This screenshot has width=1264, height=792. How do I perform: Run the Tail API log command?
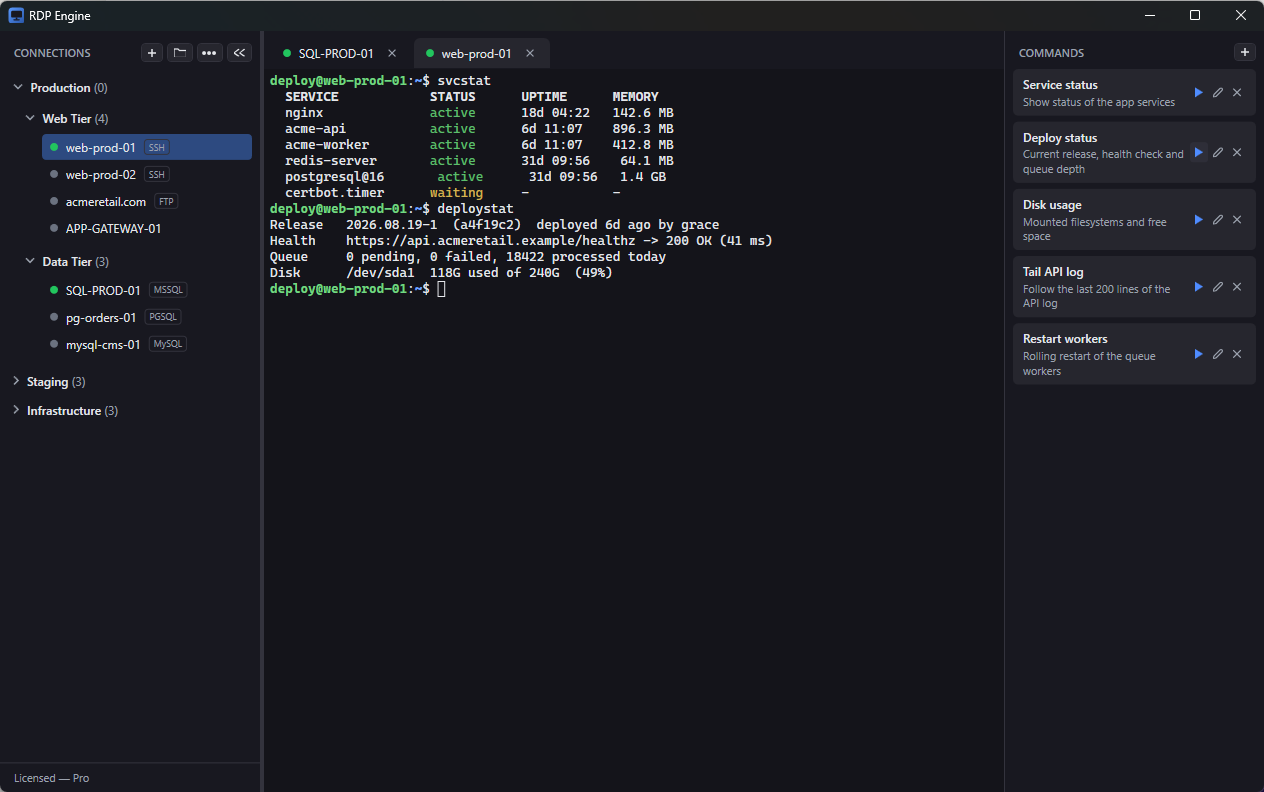(1198, 286)
